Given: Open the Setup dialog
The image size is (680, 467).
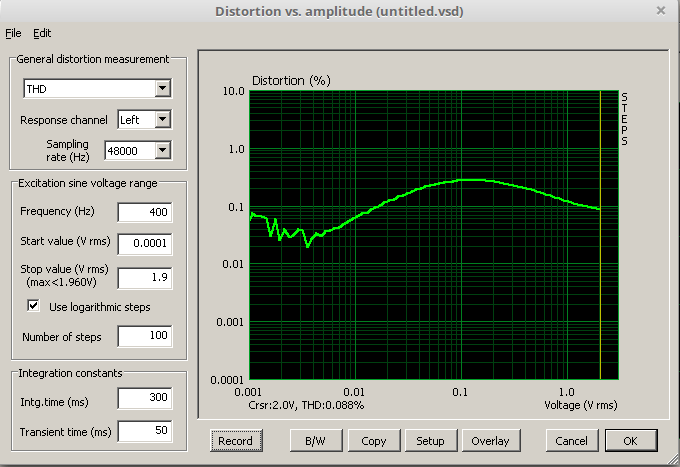Looking at the screenshot, I should click(x=430, y=441).
